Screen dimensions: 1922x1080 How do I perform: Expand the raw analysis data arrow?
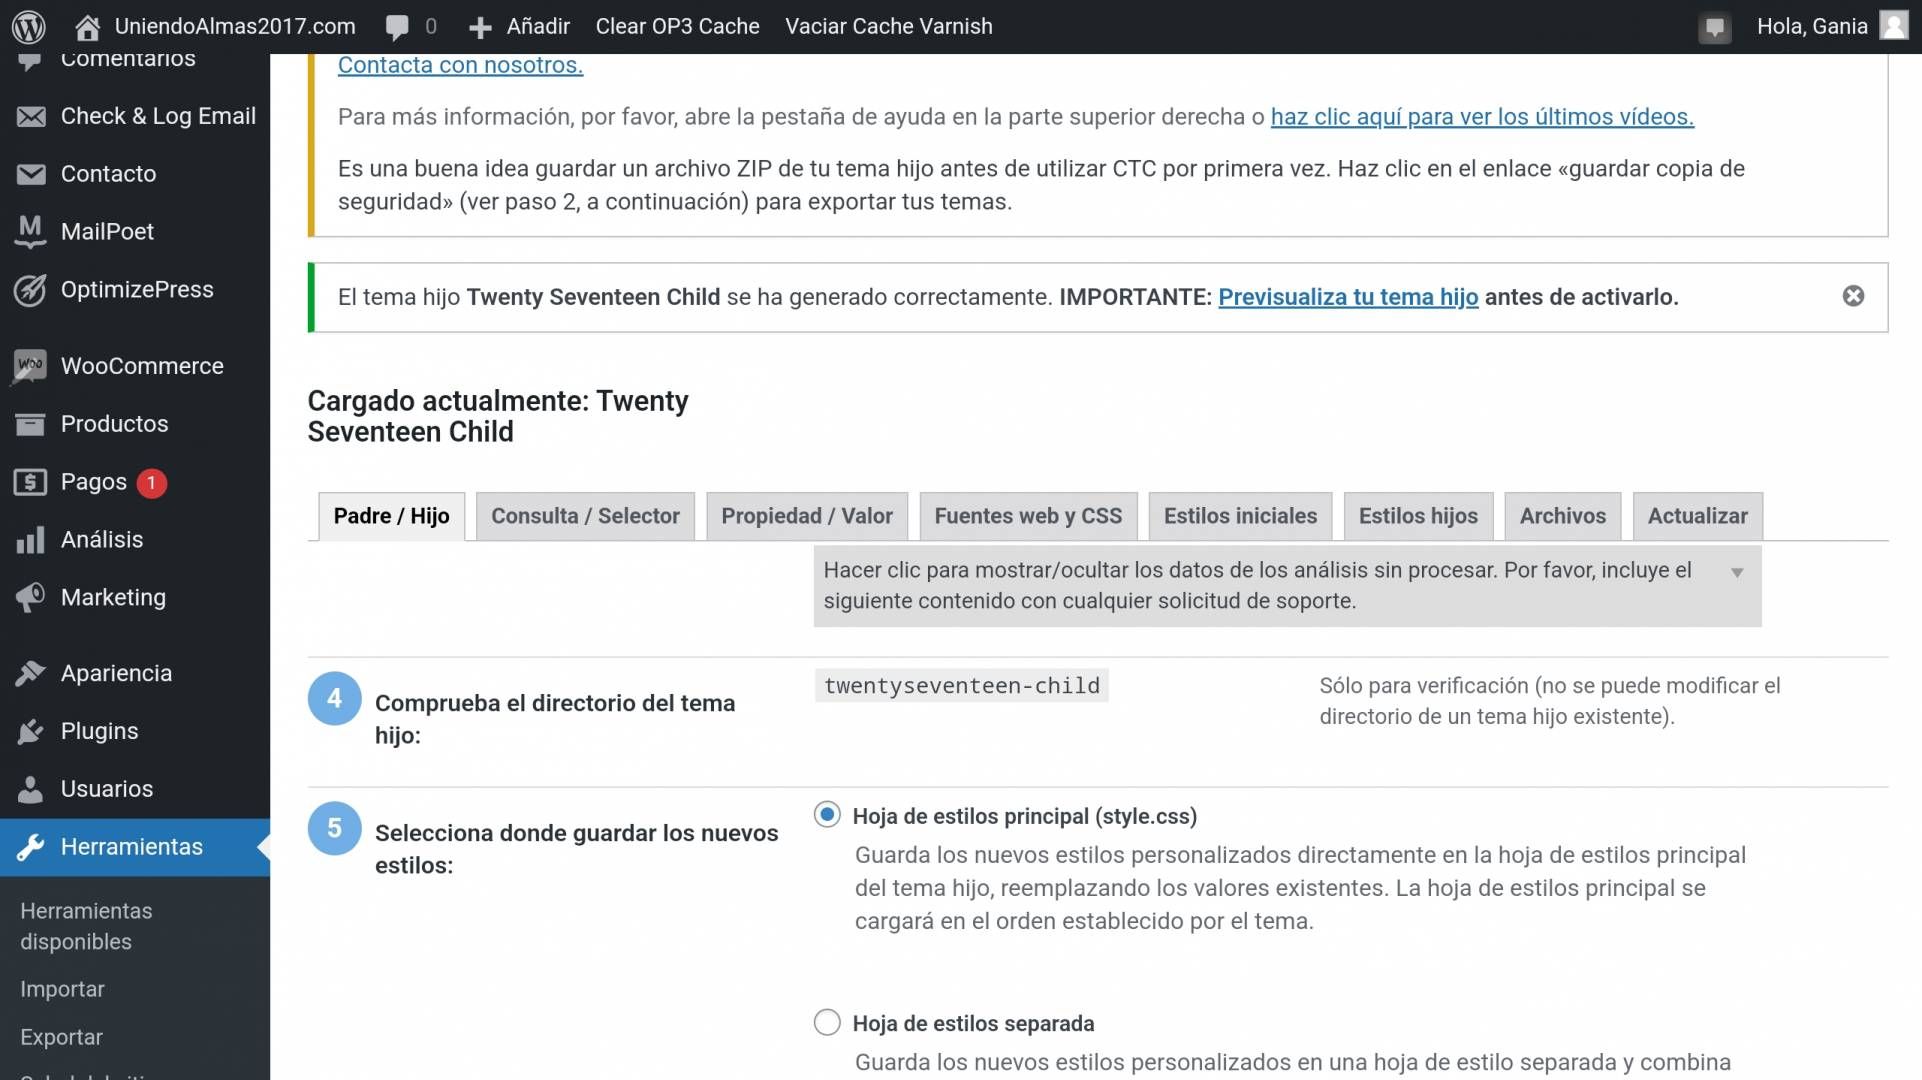point(1737,573)
